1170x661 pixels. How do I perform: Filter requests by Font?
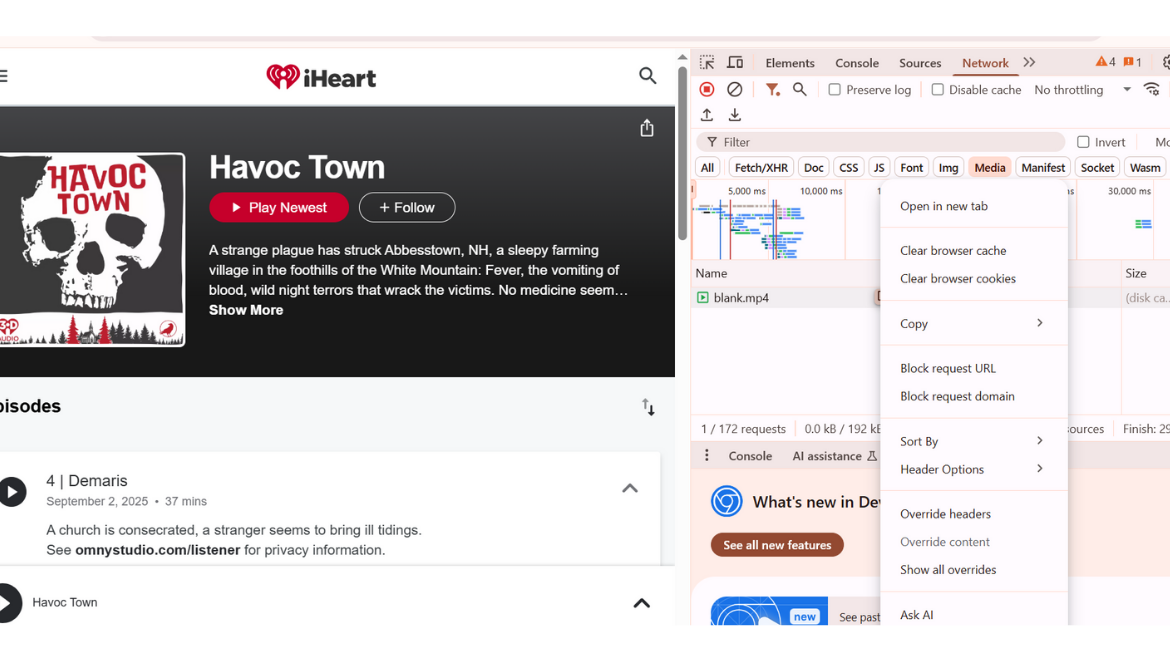[911, 168]
